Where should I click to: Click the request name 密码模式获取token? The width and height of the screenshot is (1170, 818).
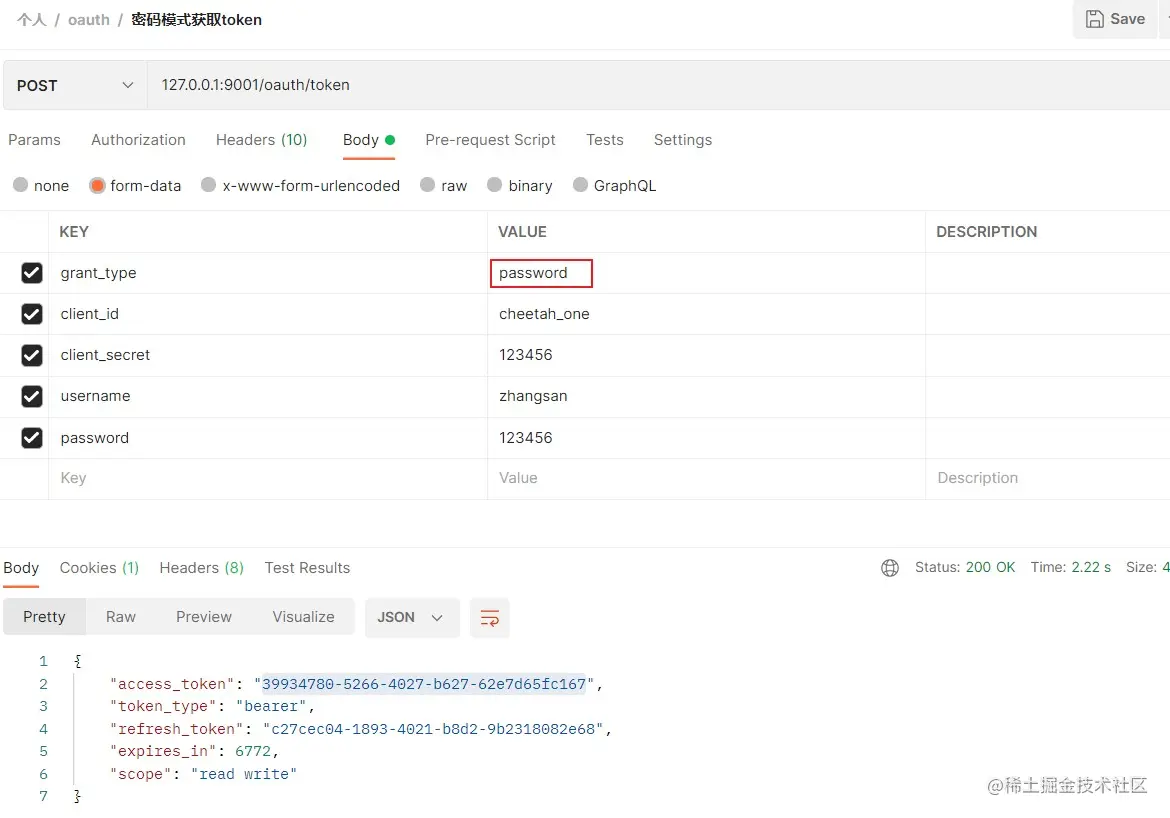click(x=196, y=20)
